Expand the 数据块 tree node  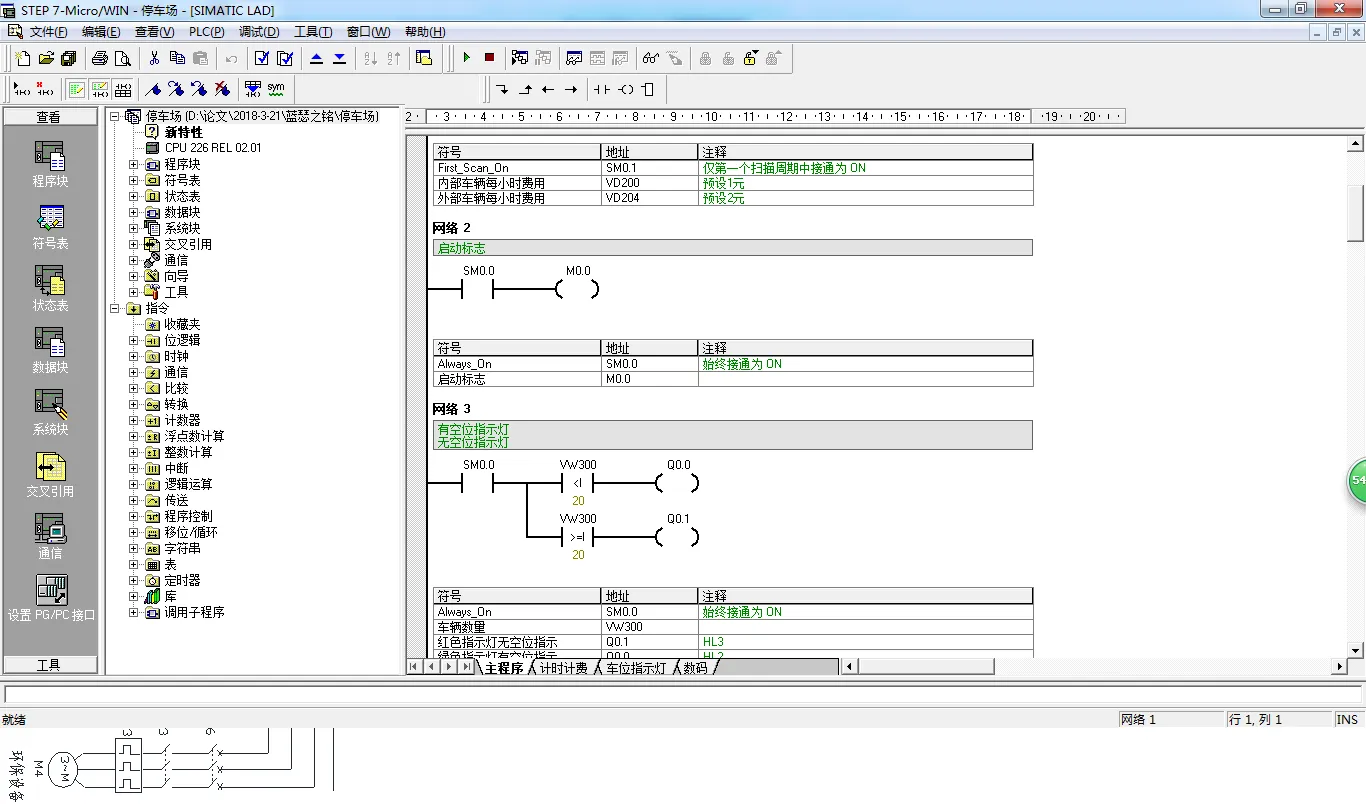click(x=134, y=212)
